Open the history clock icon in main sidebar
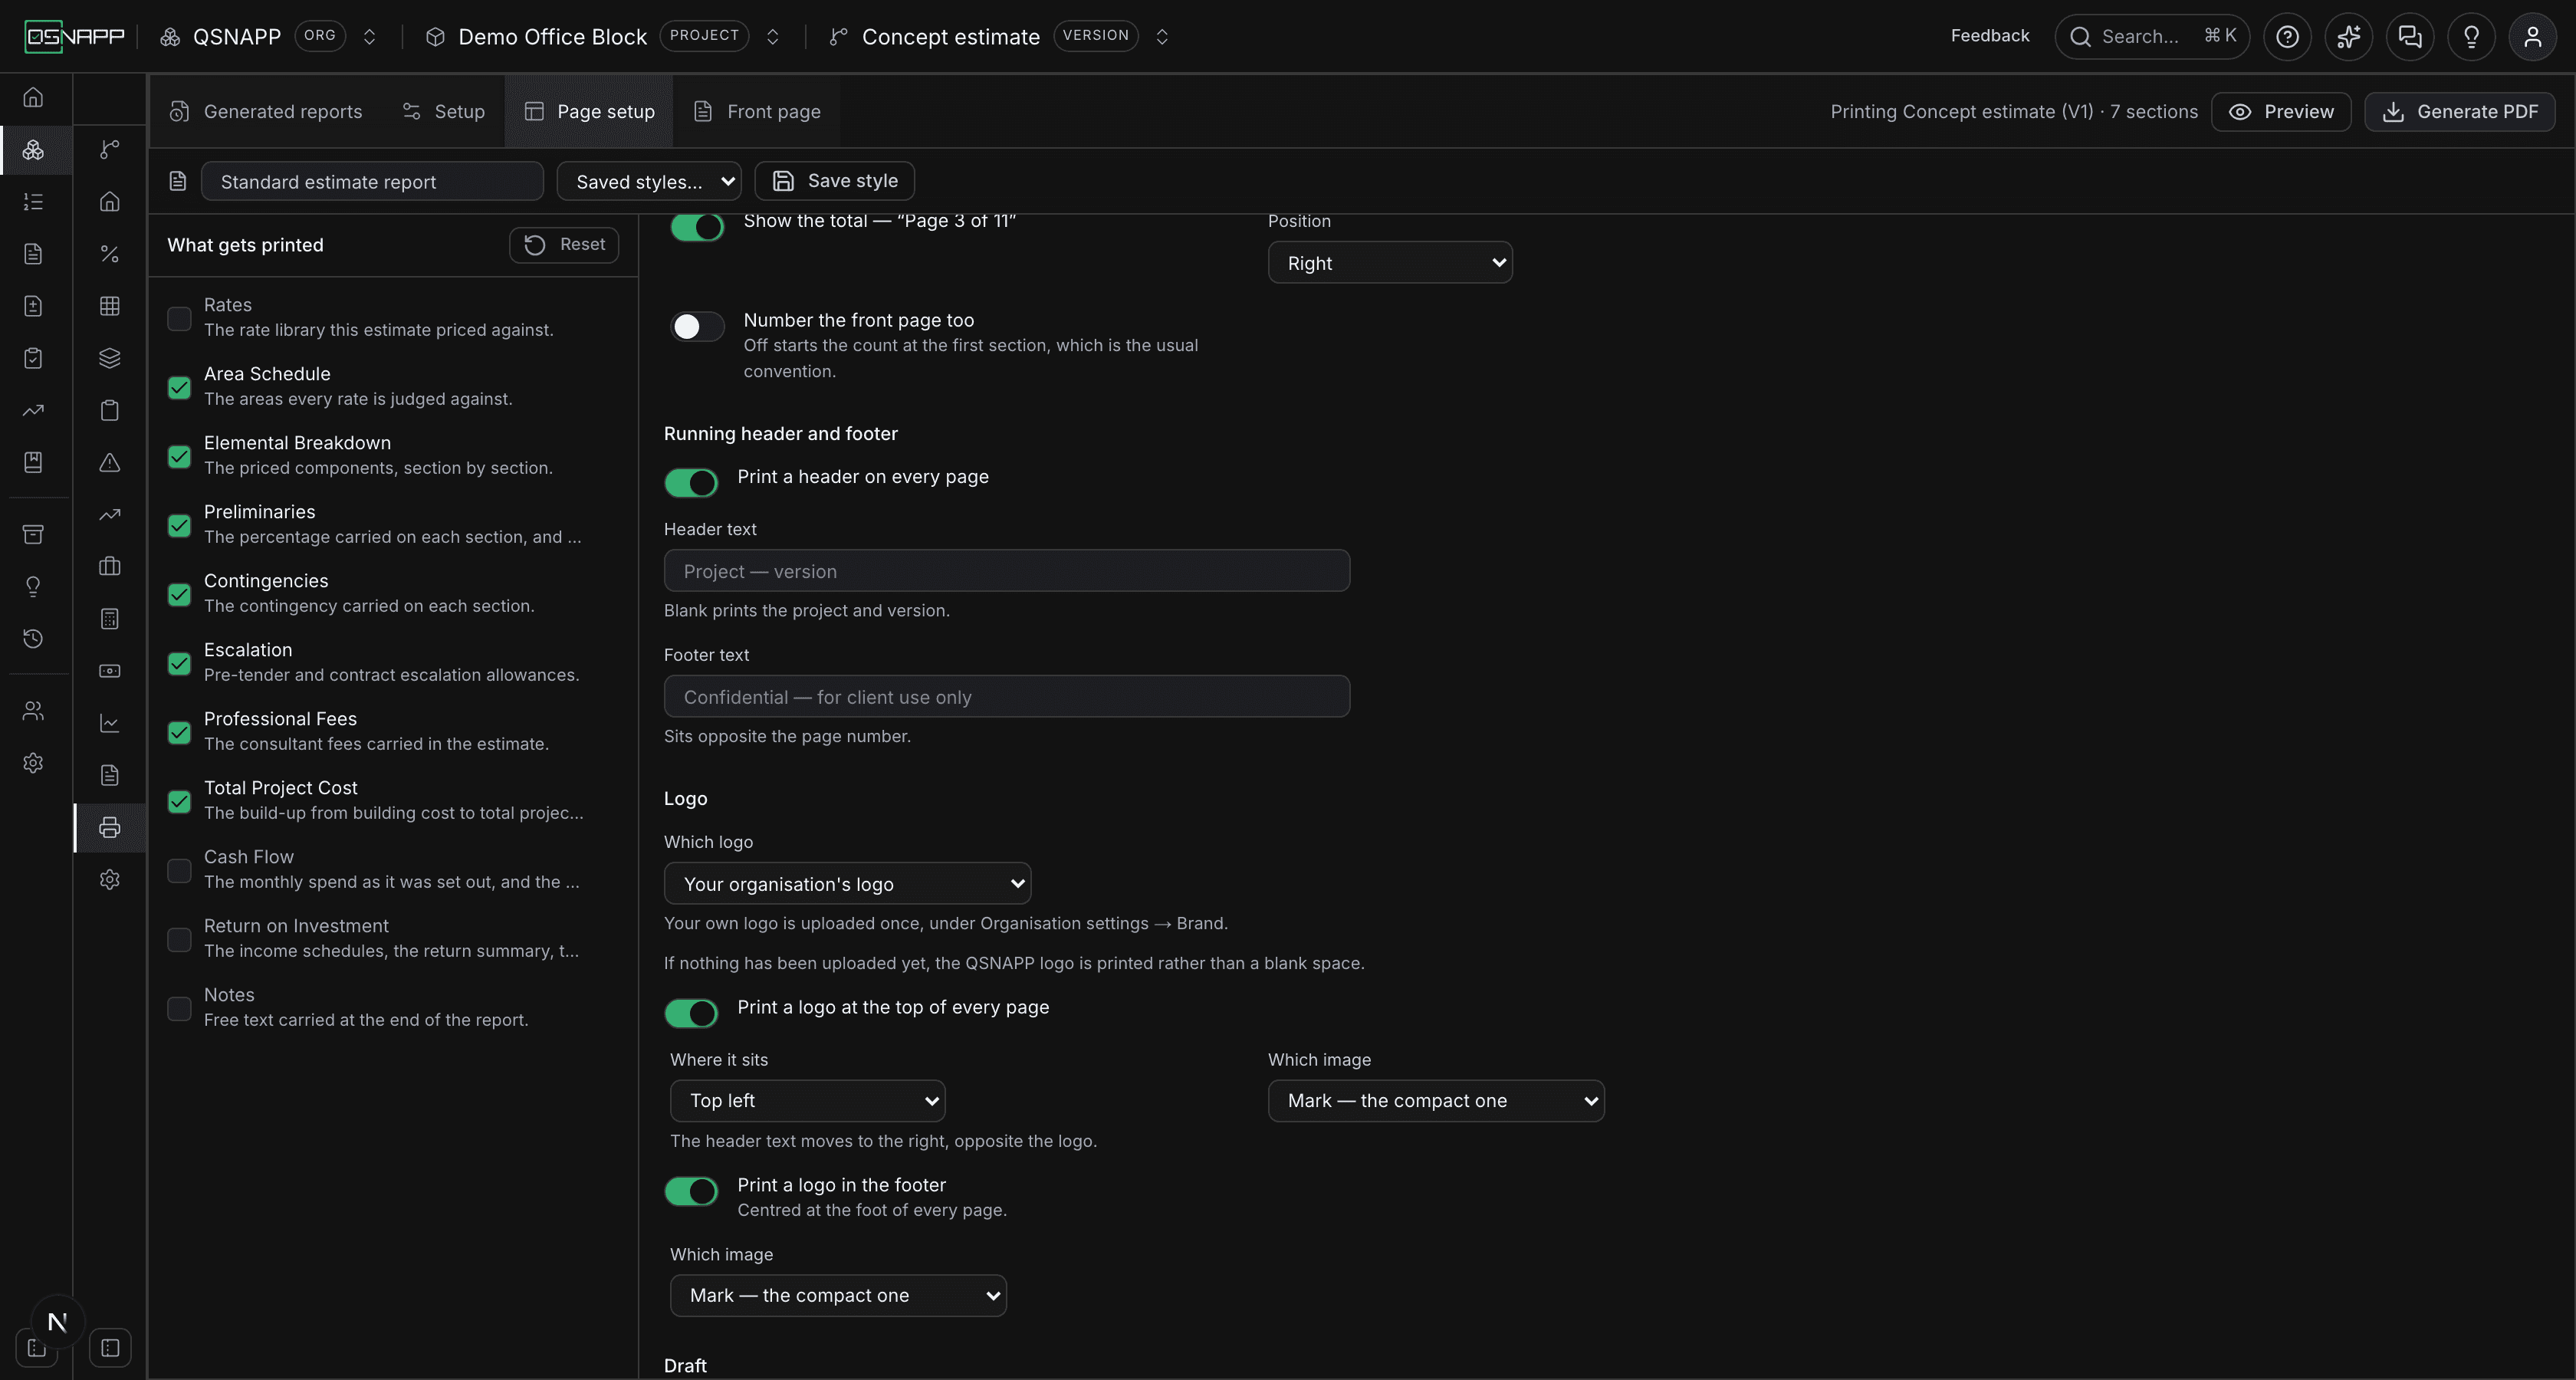Viewport: 2576px width, 1380px height. [33, 638]
